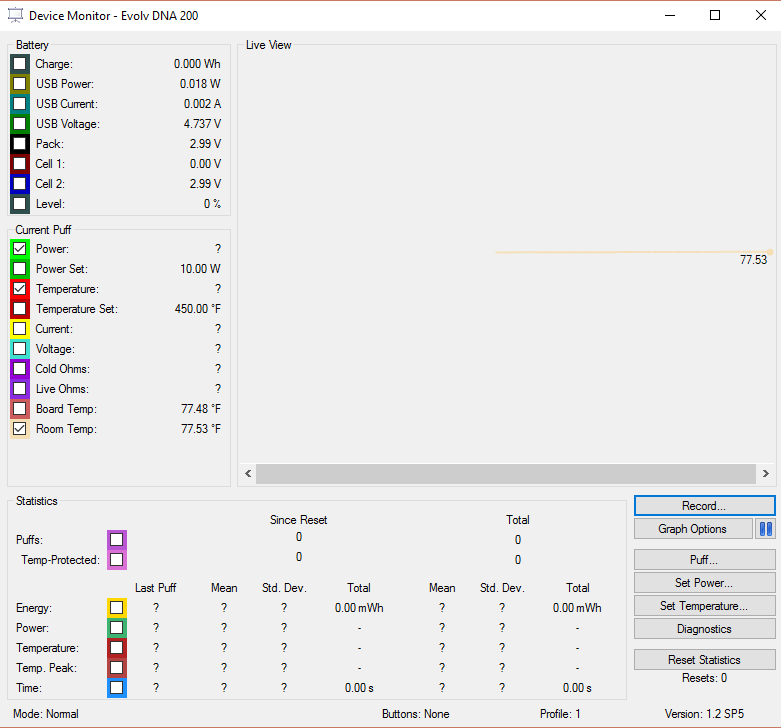Toggle the Energy statistics checkbox

point(117,607)
